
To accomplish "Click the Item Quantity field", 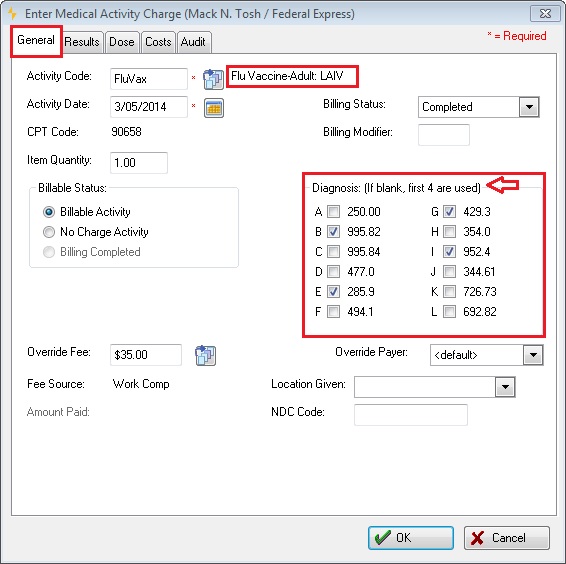I will tap(139, 163).
